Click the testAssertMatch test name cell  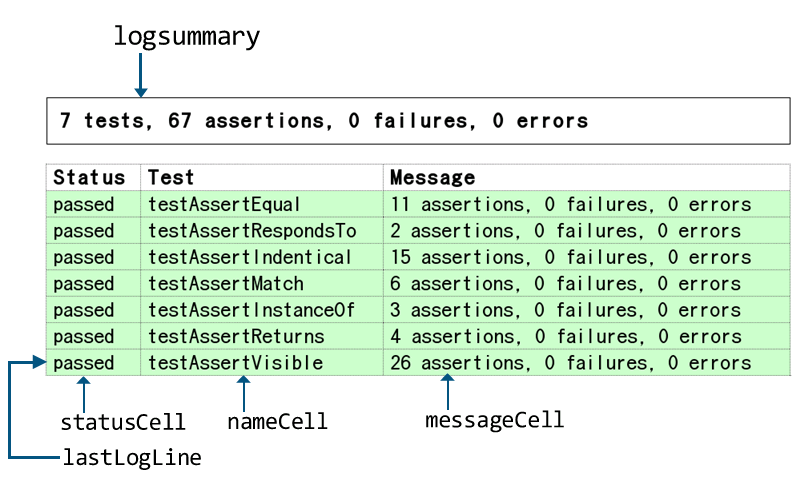pyautogui.click(x=262, y=283)
